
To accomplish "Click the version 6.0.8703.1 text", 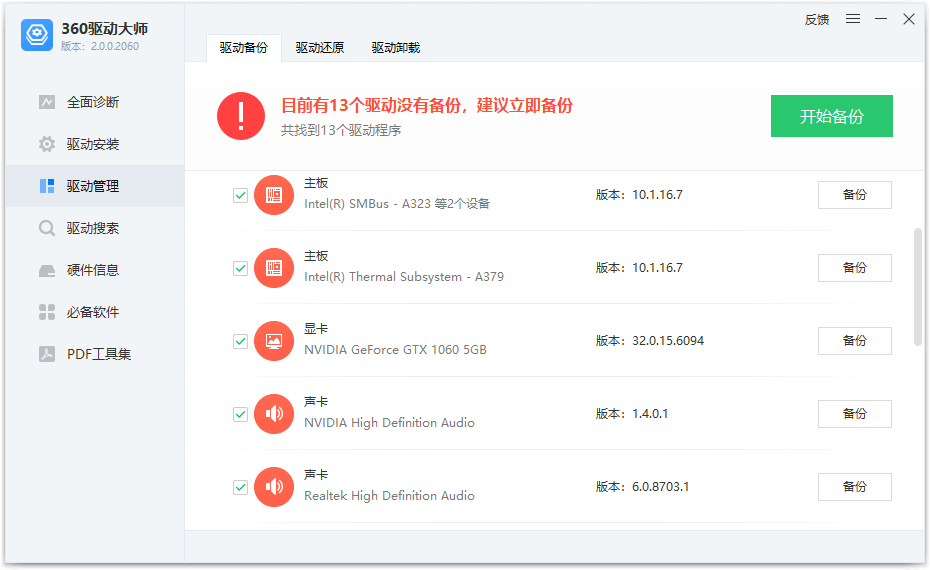I will click(x=660, y=487).
